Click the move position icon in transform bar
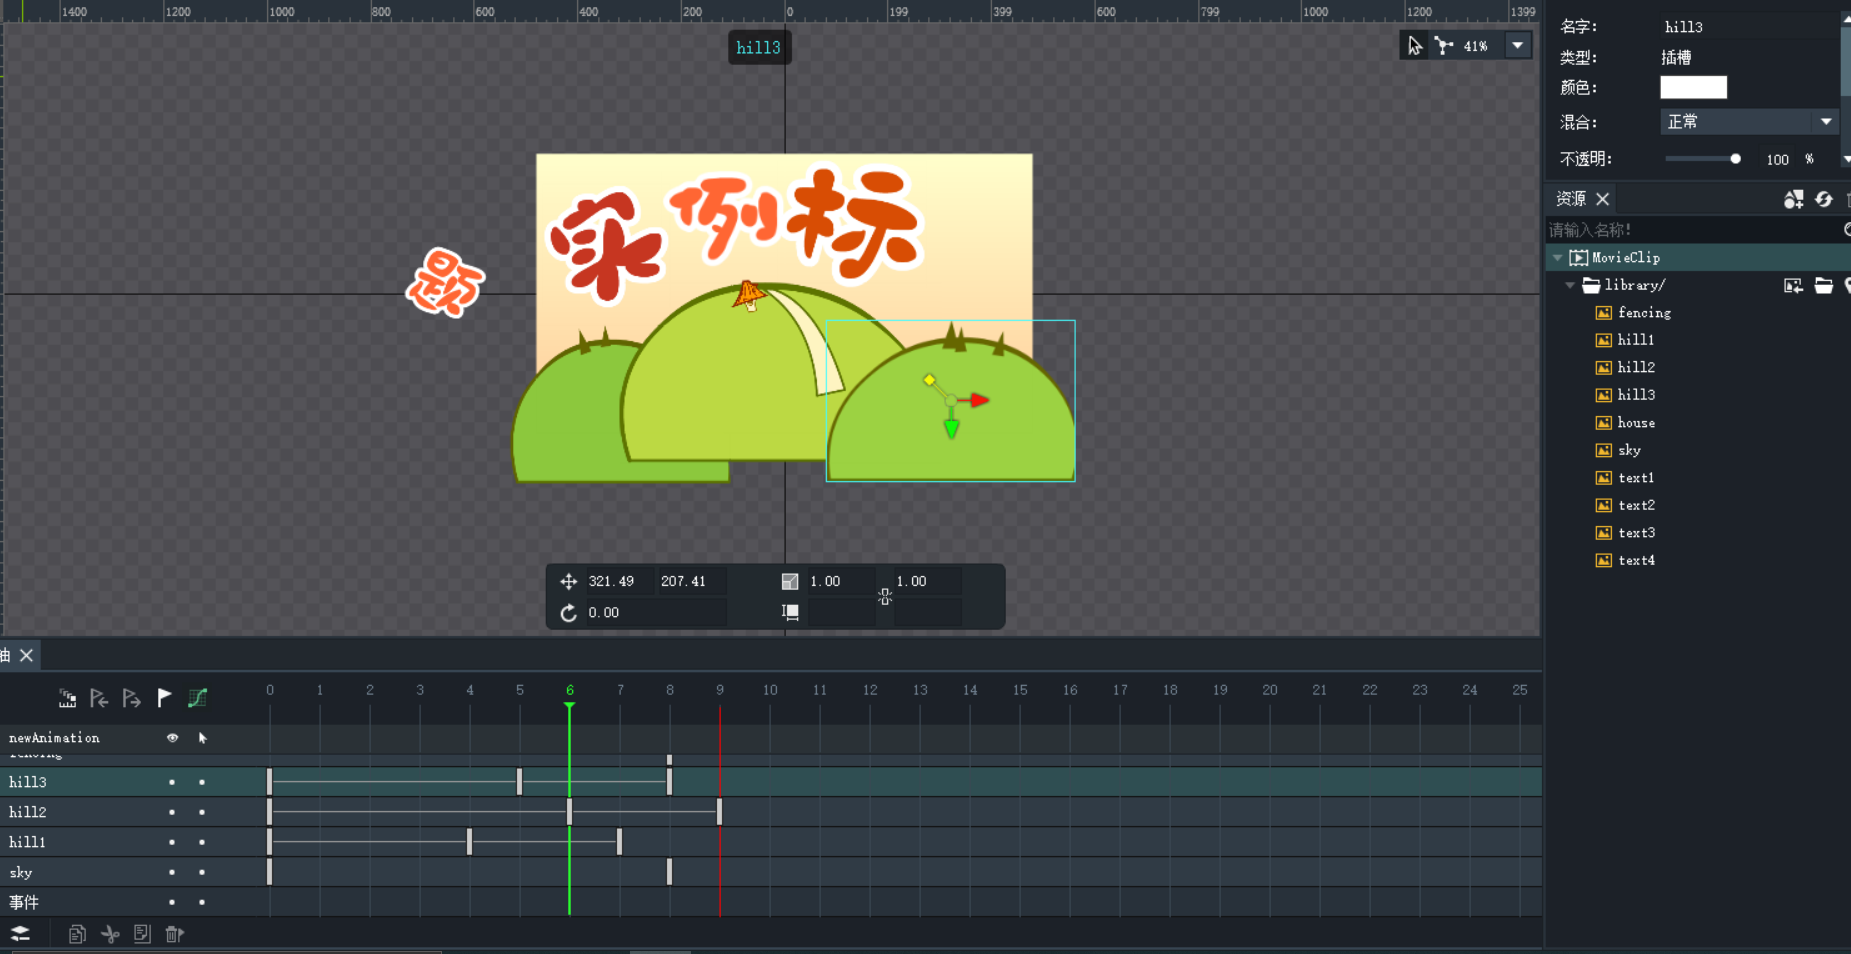The image size is (1851, 954). pyautogui.click(x=568, y=581)
